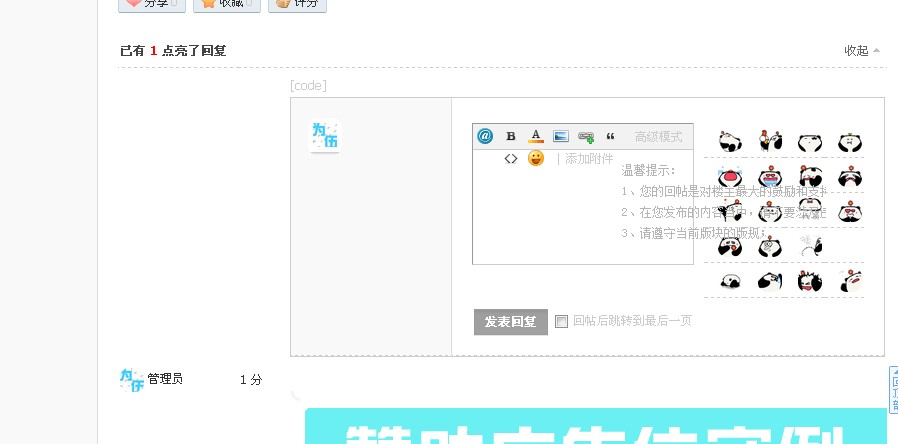Select the heart-eyed panda emoticon
The height and width of the screenshot is (444, 898).
(850, 212)
